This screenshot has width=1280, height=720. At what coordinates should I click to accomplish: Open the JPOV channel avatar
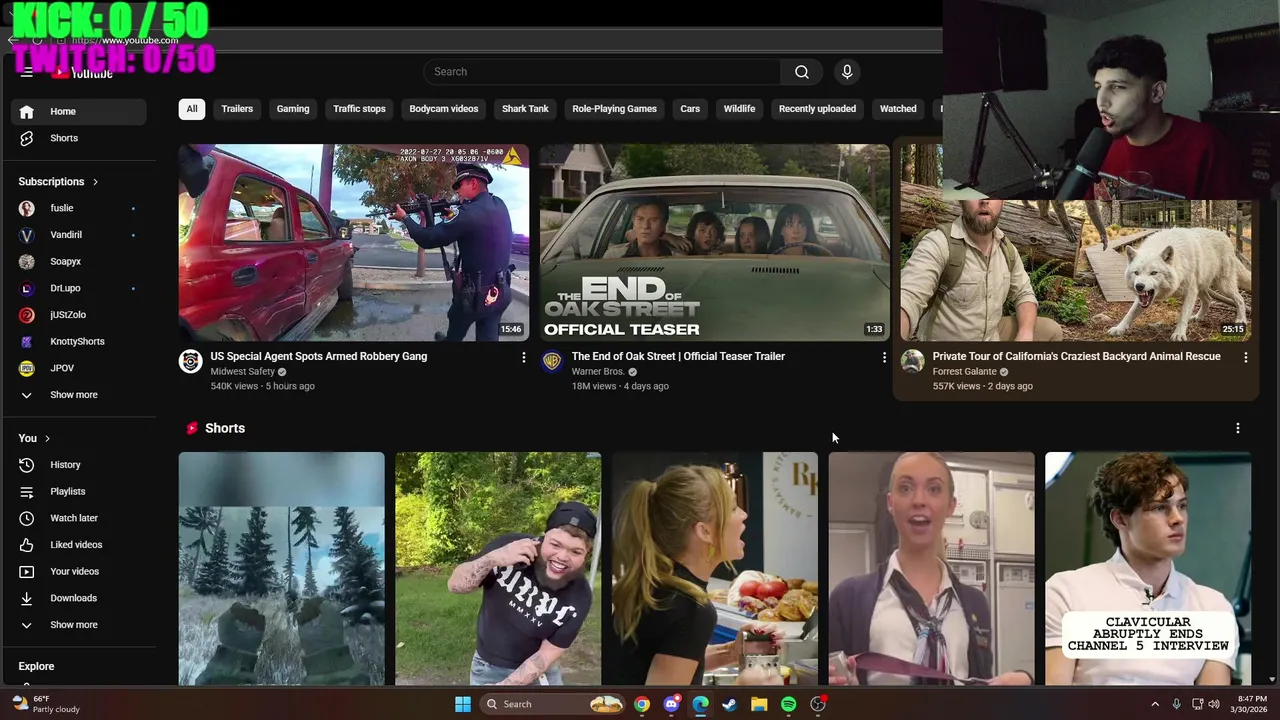coord(27,368)
